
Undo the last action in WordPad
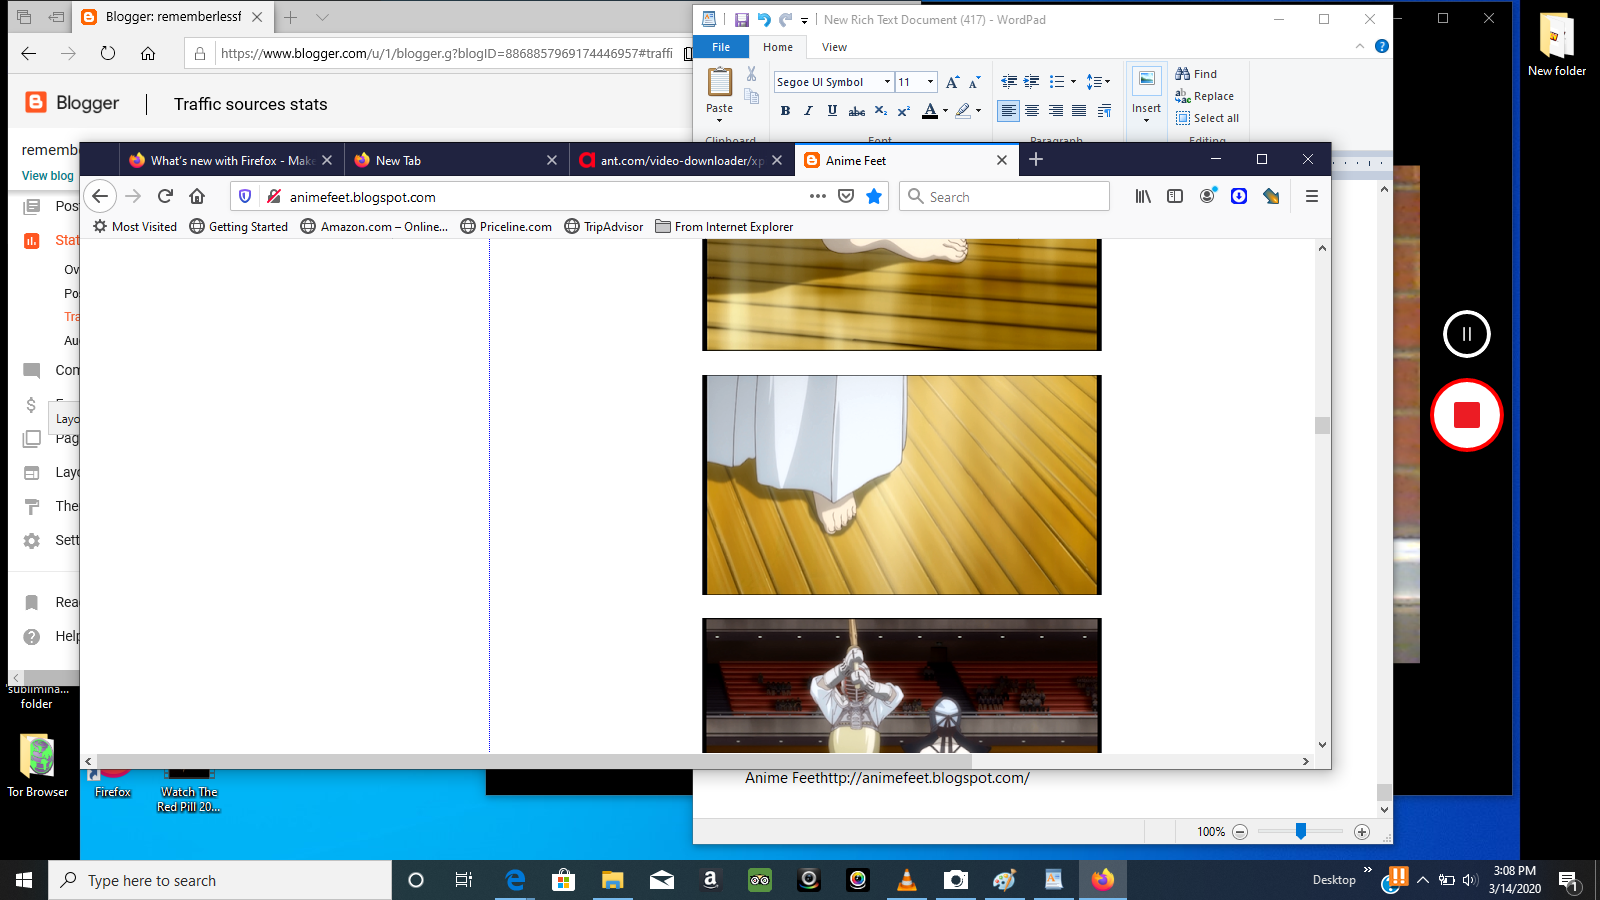[x=764, y=20]
